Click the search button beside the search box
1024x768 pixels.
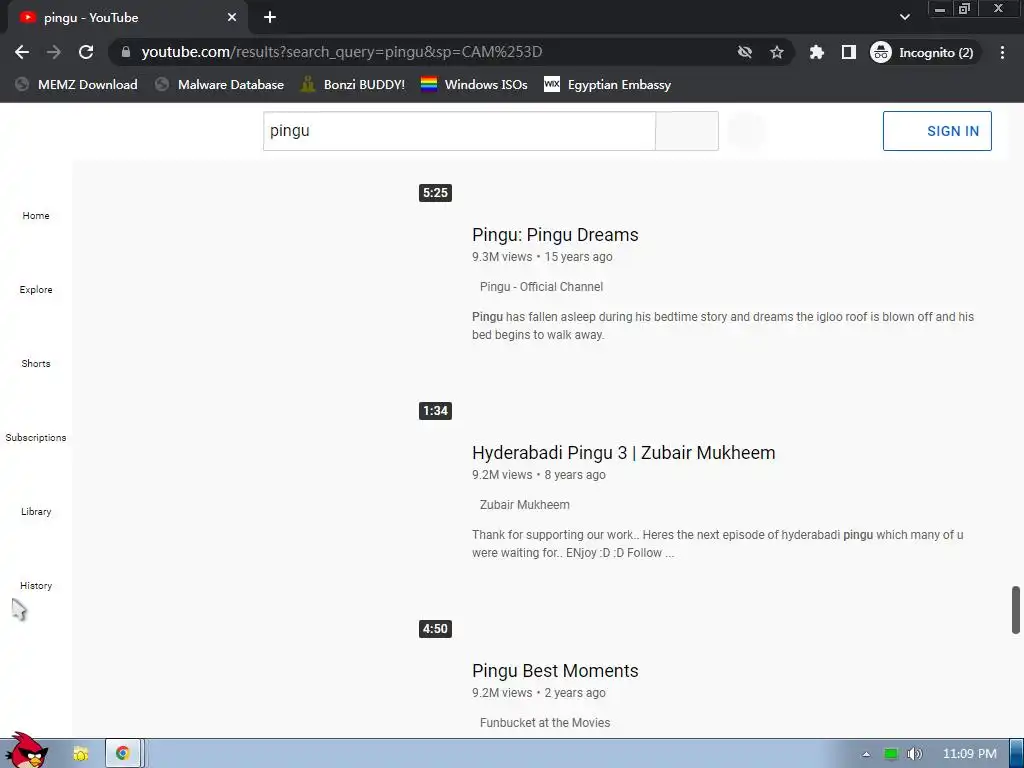[x=687, y=131]
